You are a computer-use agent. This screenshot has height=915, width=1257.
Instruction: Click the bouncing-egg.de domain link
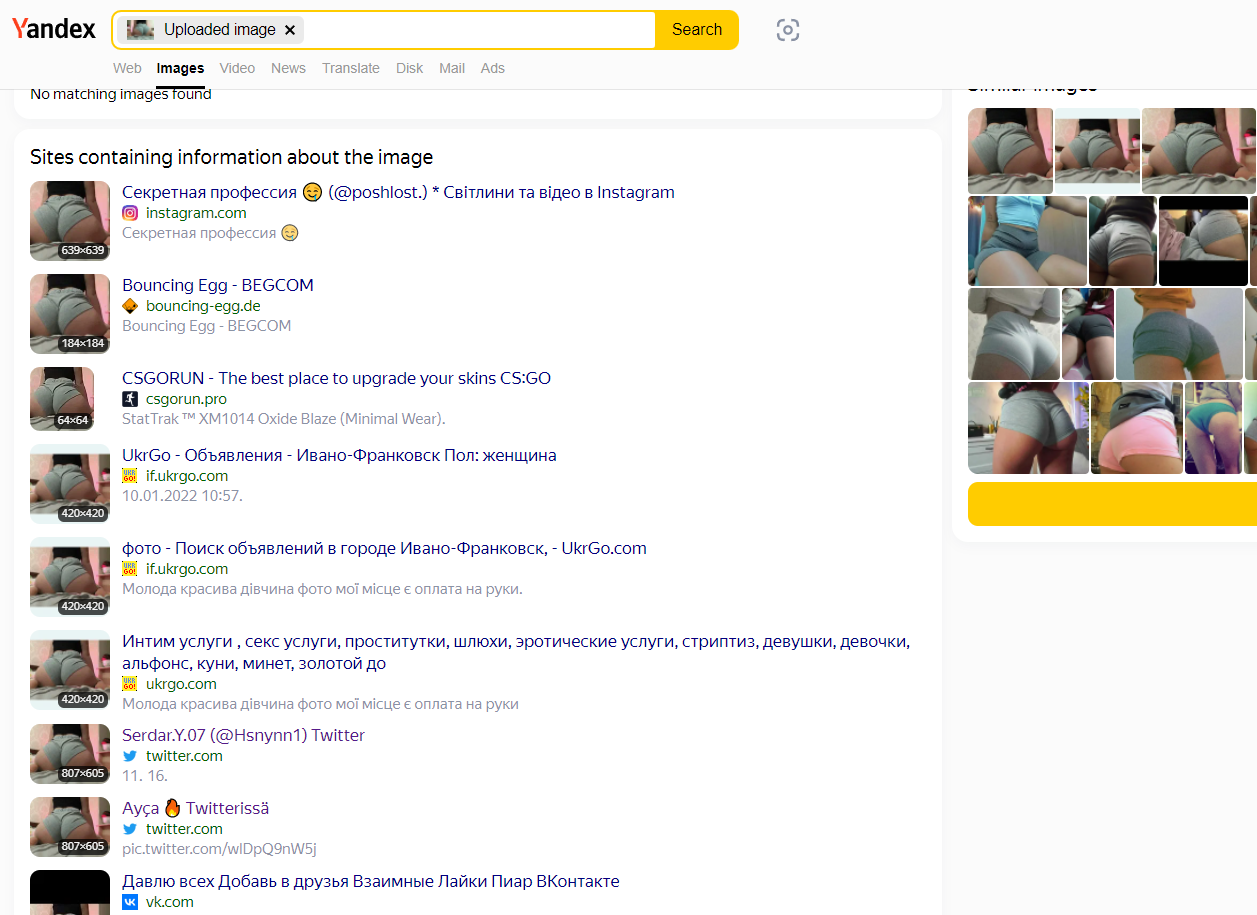(203, 306)
